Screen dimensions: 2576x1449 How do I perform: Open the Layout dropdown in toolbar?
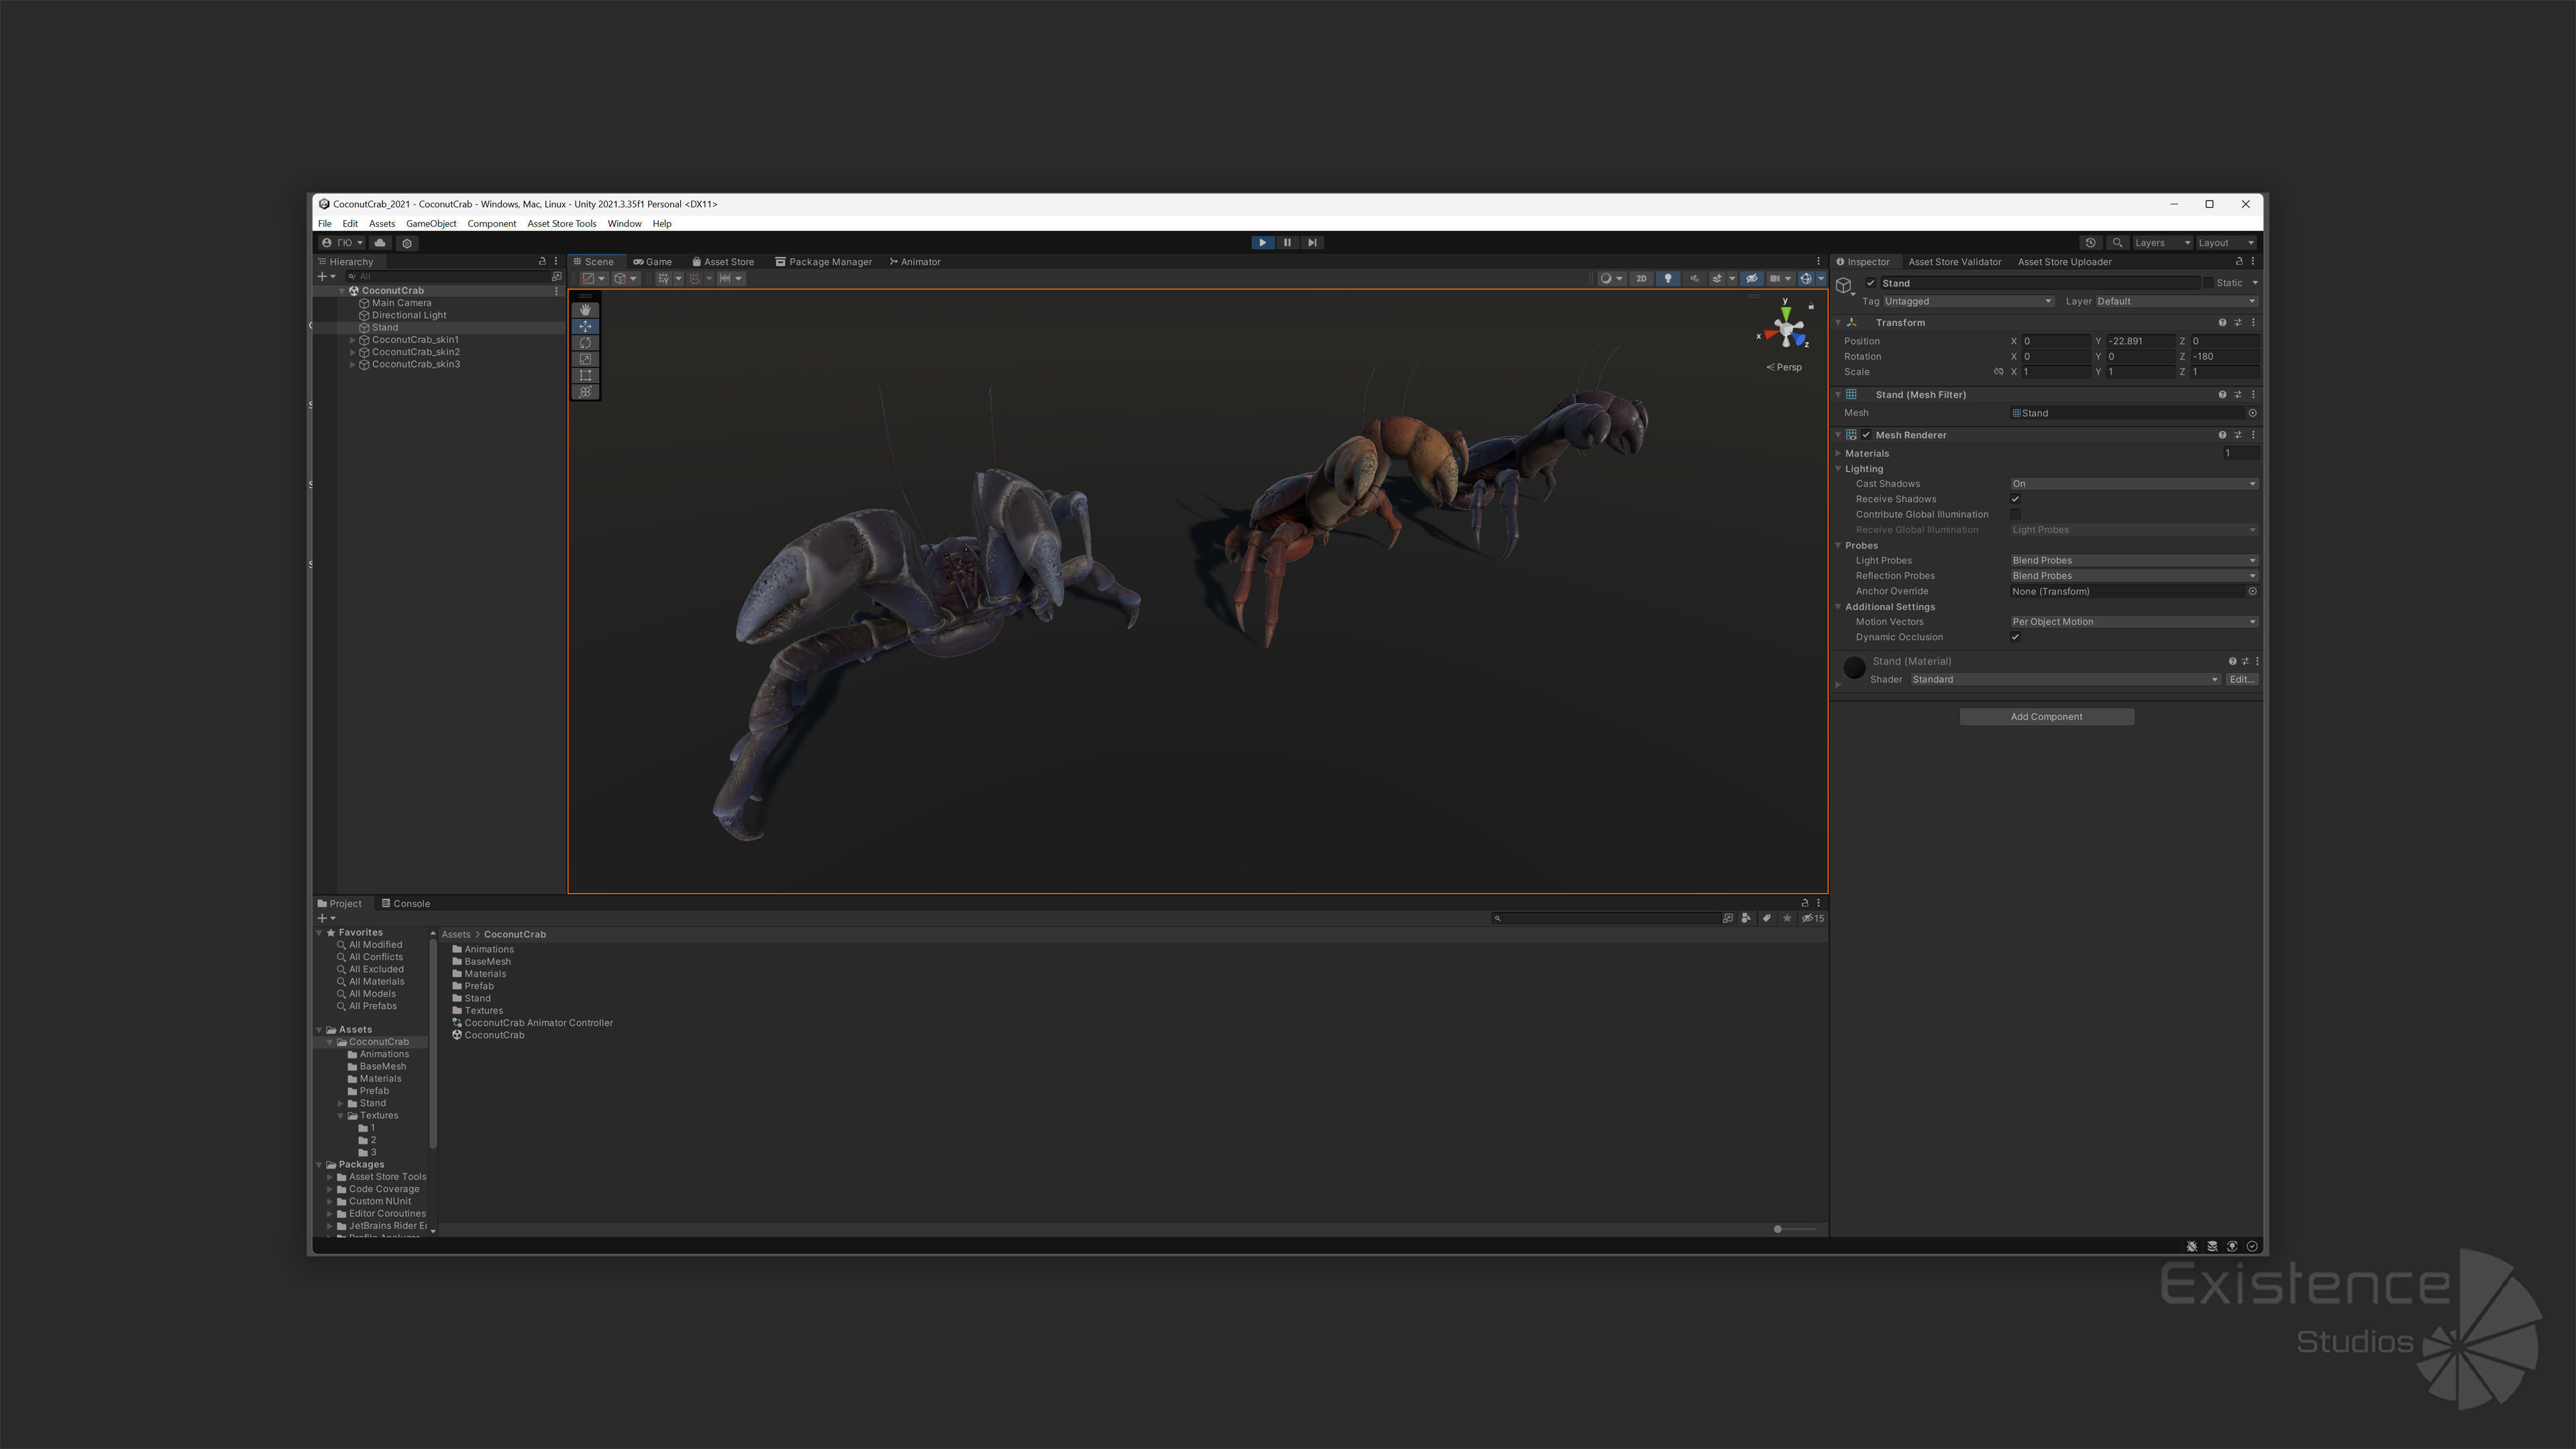click(x=2226, y=243)
